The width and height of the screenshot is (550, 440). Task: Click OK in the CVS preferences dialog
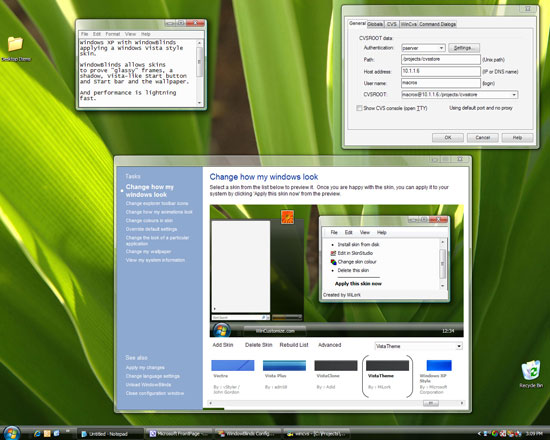(448, 138)
